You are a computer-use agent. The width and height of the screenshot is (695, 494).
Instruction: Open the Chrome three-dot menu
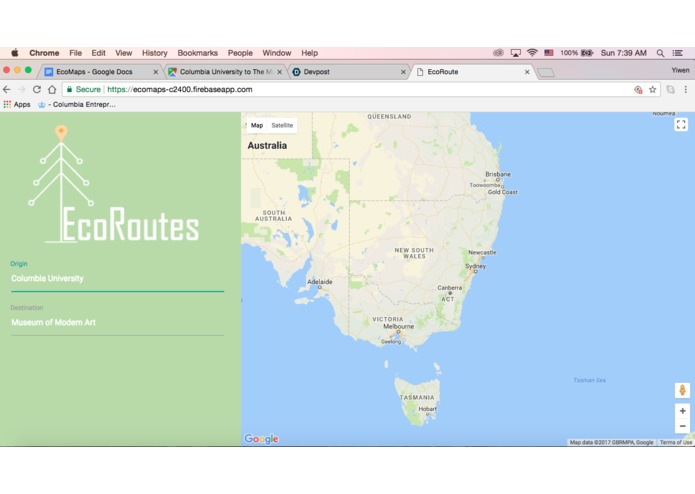coord(686,89)
